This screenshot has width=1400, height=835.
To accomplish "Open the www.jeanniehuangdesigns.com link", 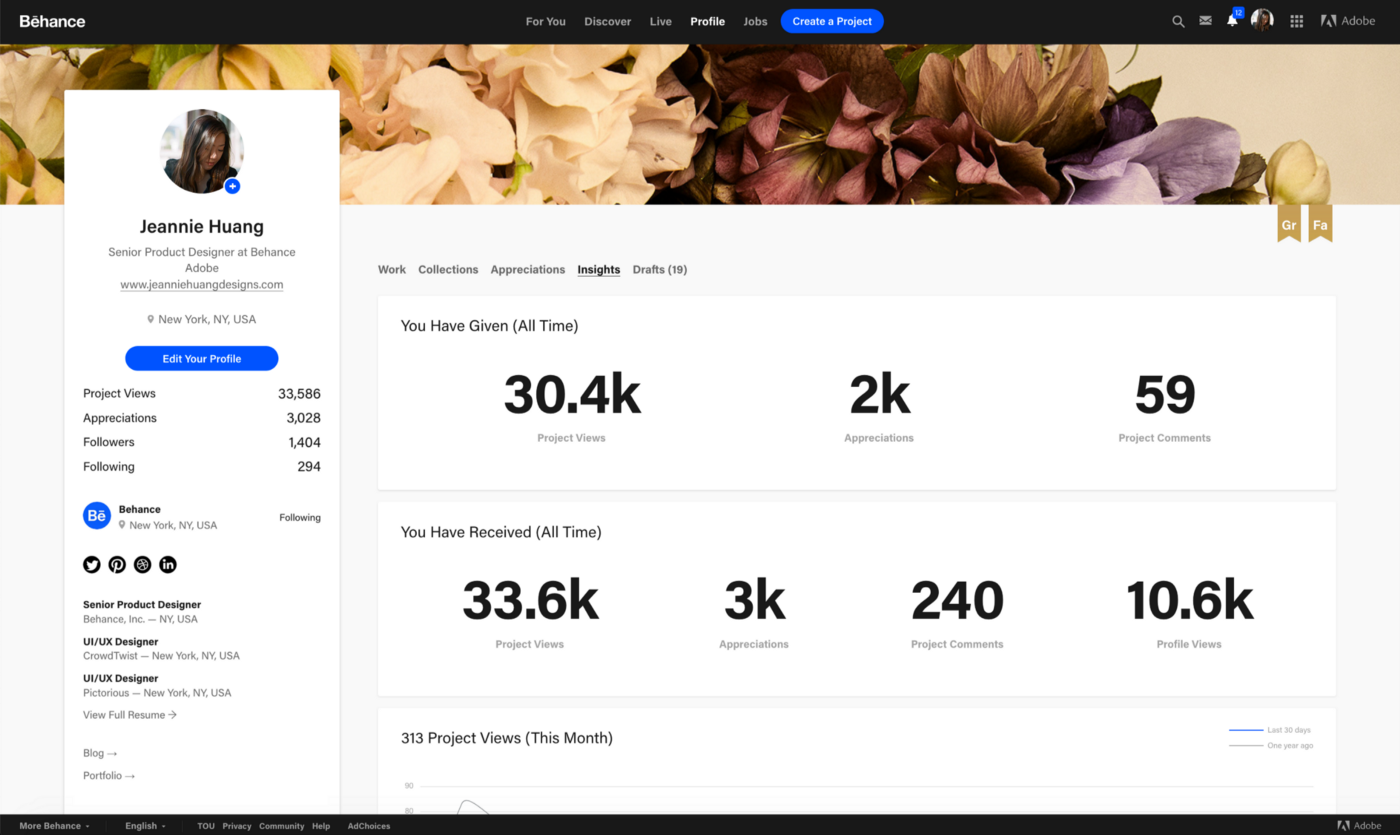I will click(201, 285).
